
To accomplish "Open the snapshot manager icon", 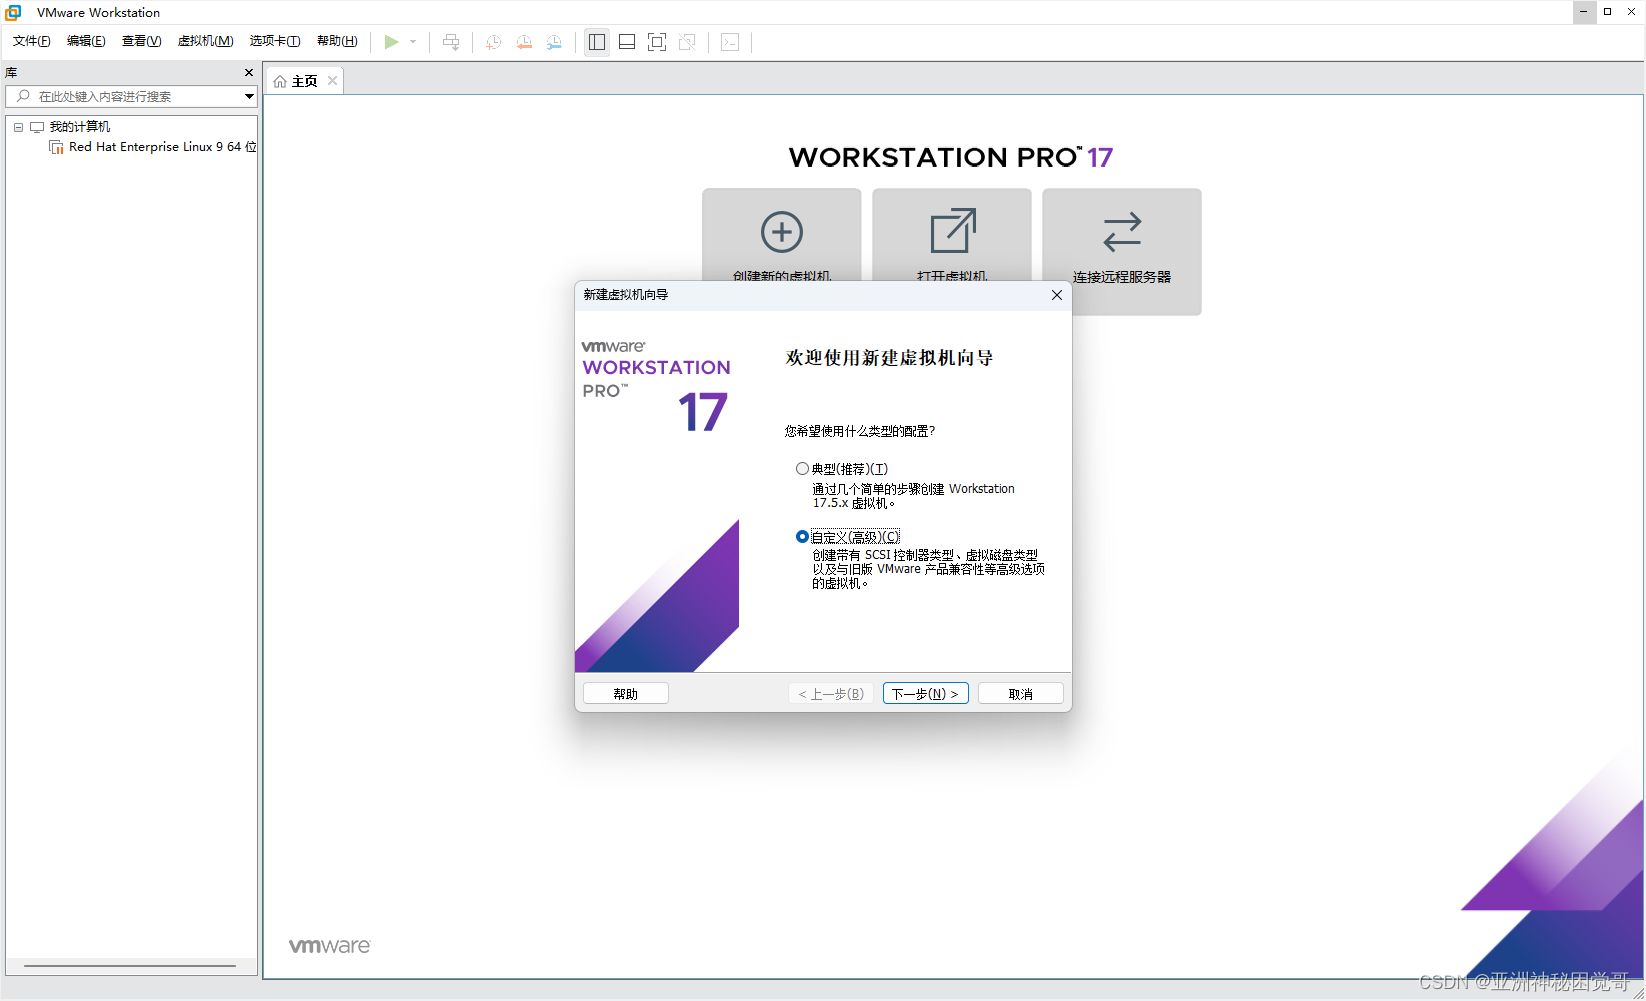I will [555, 42].
